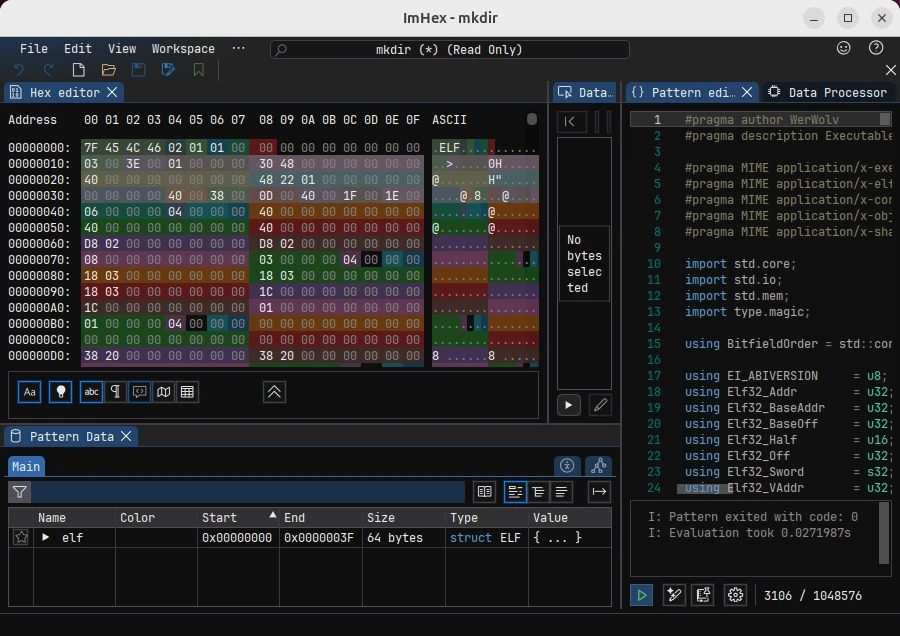The image size is (900, 636).
Task: Click the help question mark button
Action: pos(876,47)
